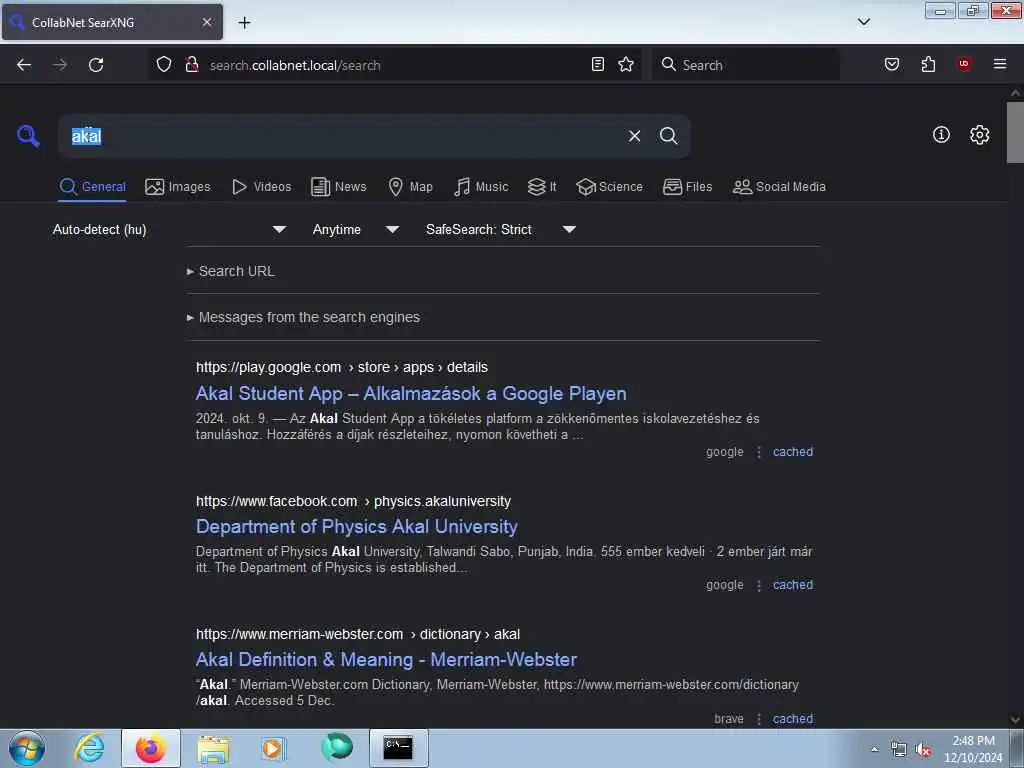This screenshot has width=1024, height=768.
Task: Open cached link for Department of Physics result
Action: pos(793,585)
